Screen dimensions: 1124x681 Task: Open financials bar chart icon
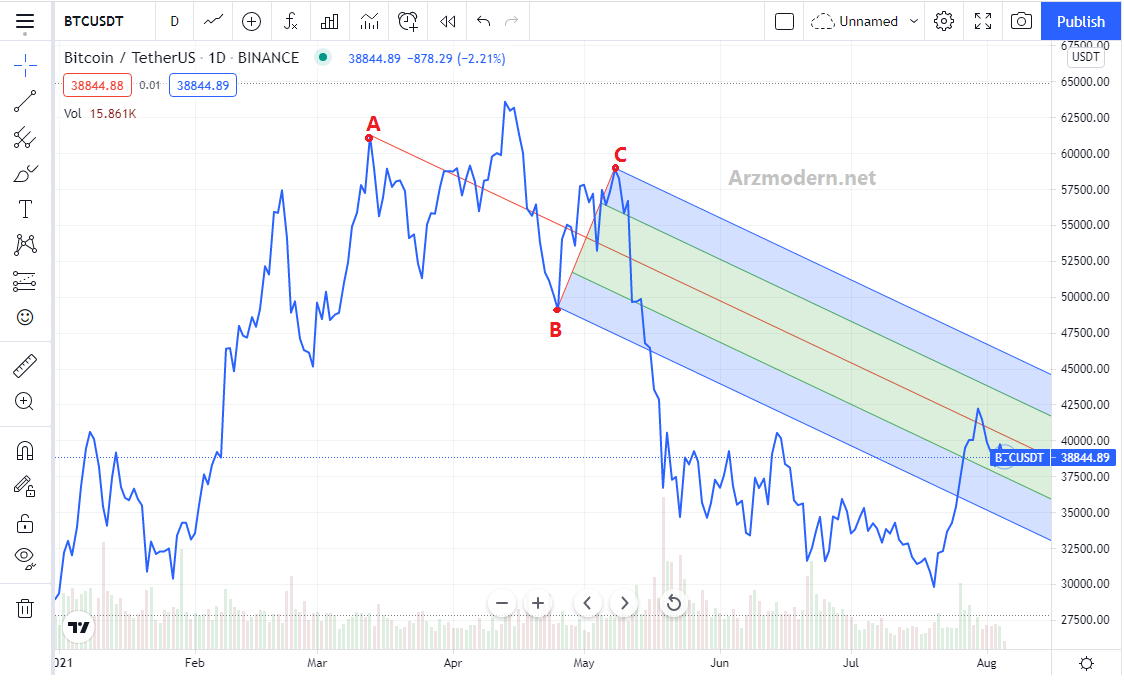(x=330, y=22)
